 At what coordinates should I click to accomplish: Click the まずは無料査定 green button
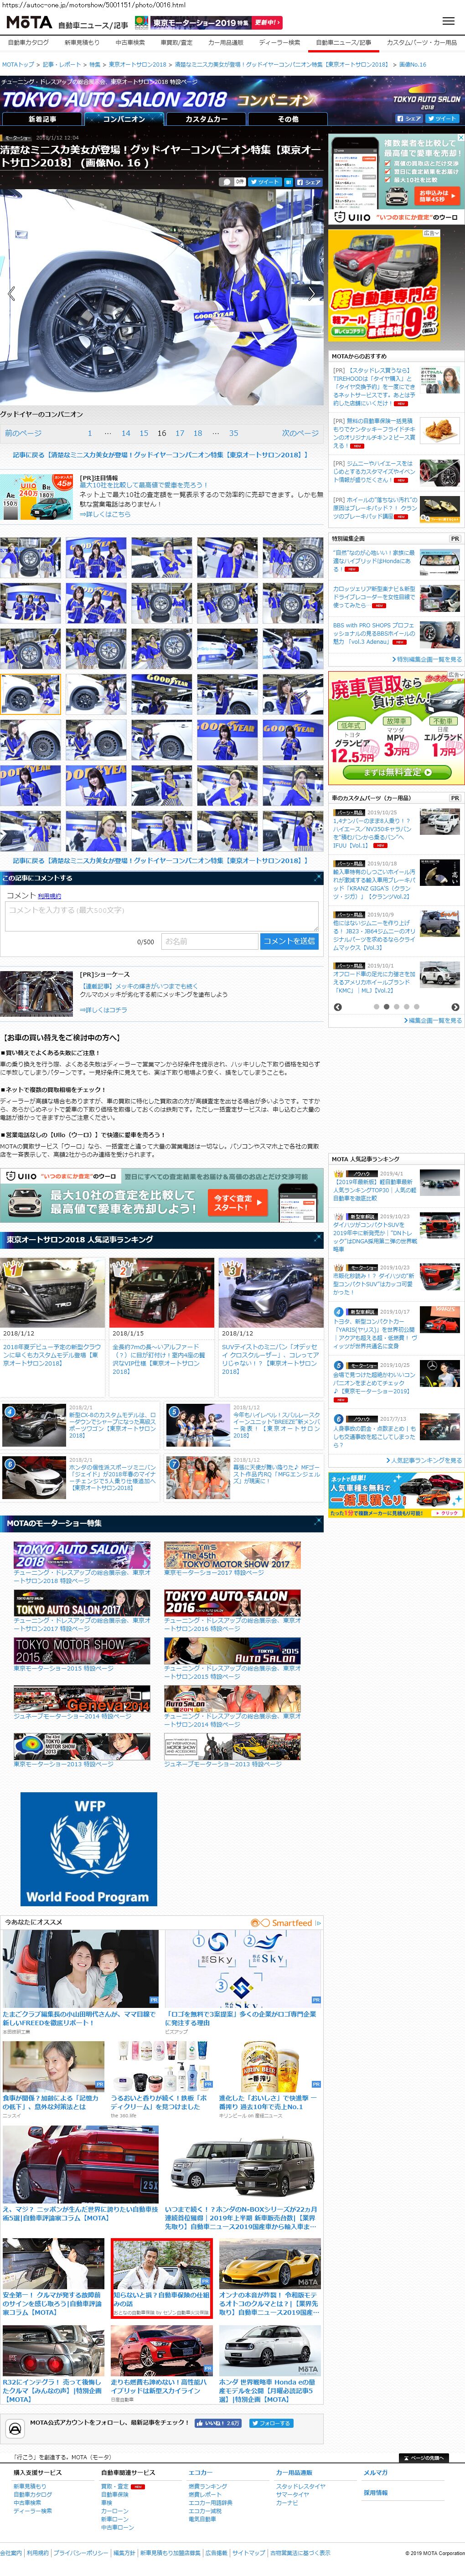[x=396, y=772]
